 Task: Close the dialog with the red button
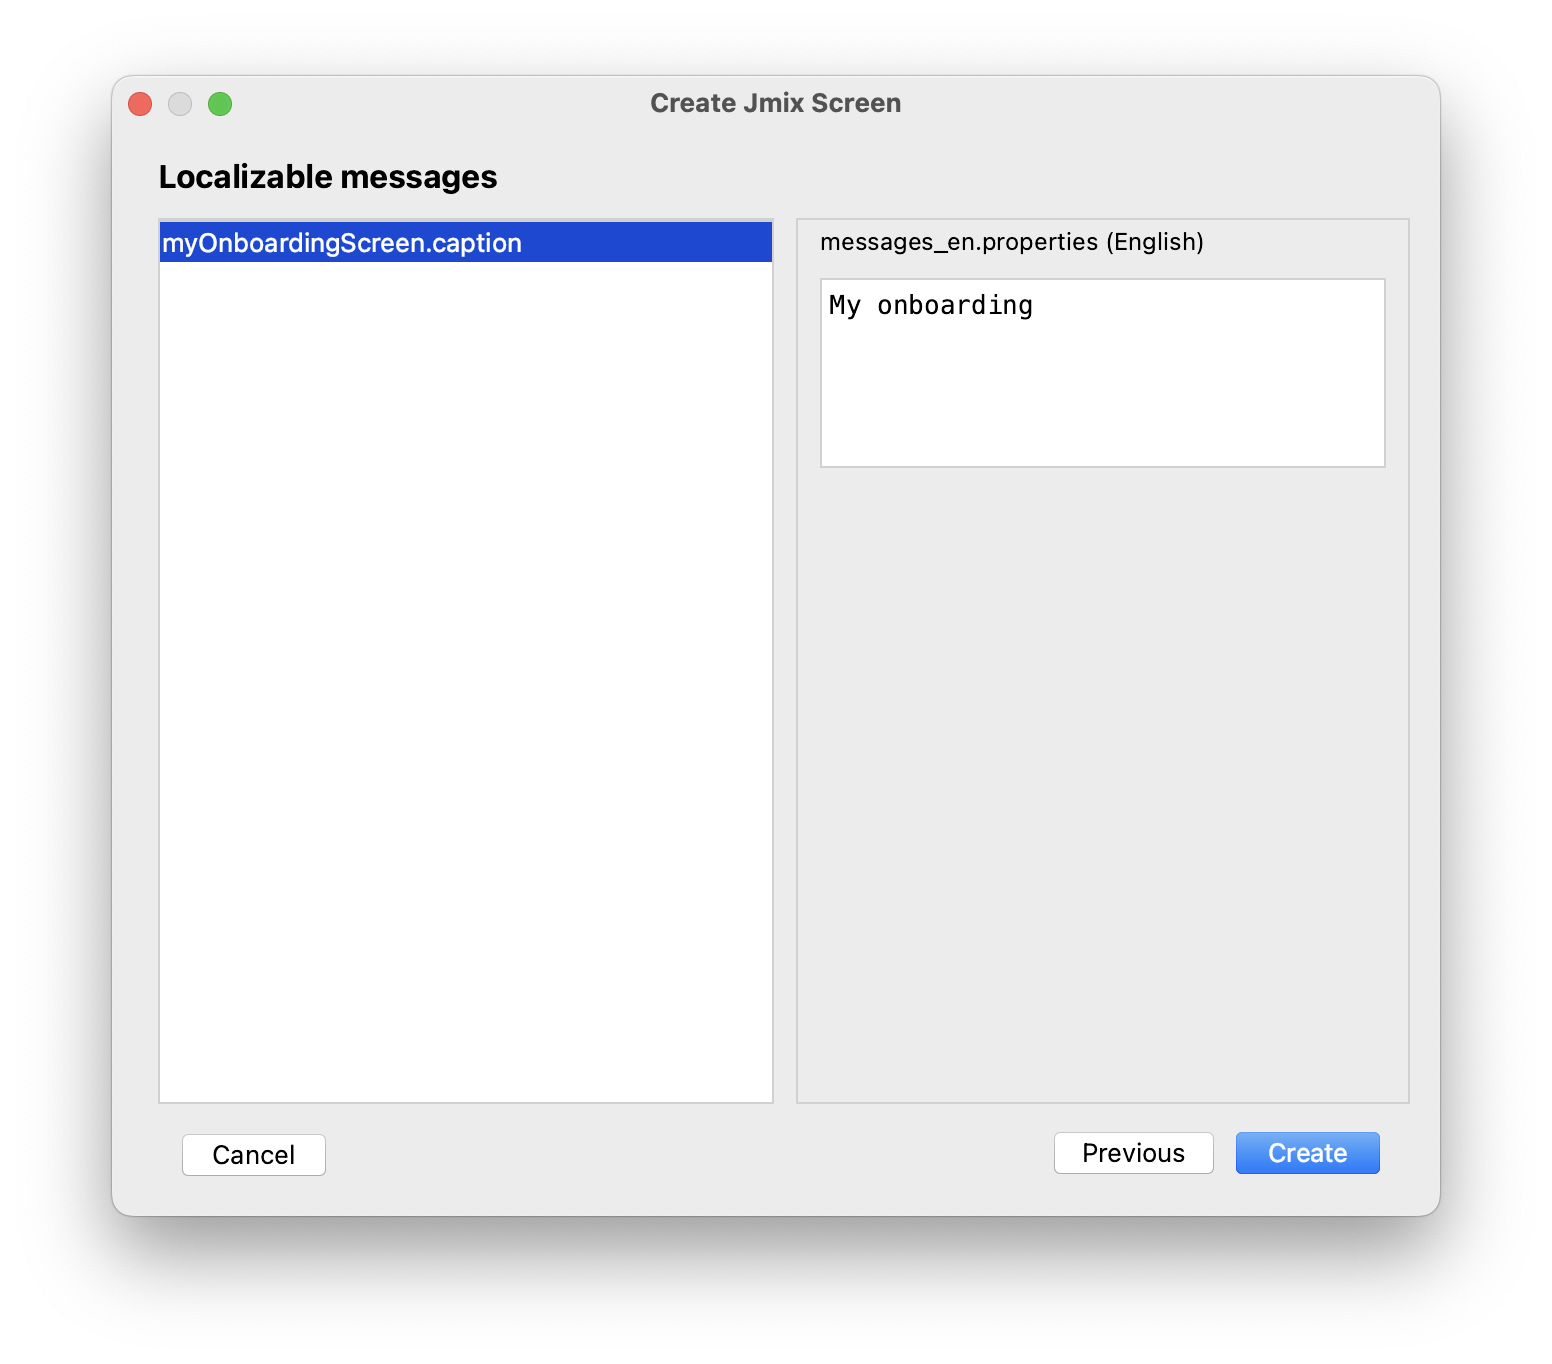pos(140,104)
